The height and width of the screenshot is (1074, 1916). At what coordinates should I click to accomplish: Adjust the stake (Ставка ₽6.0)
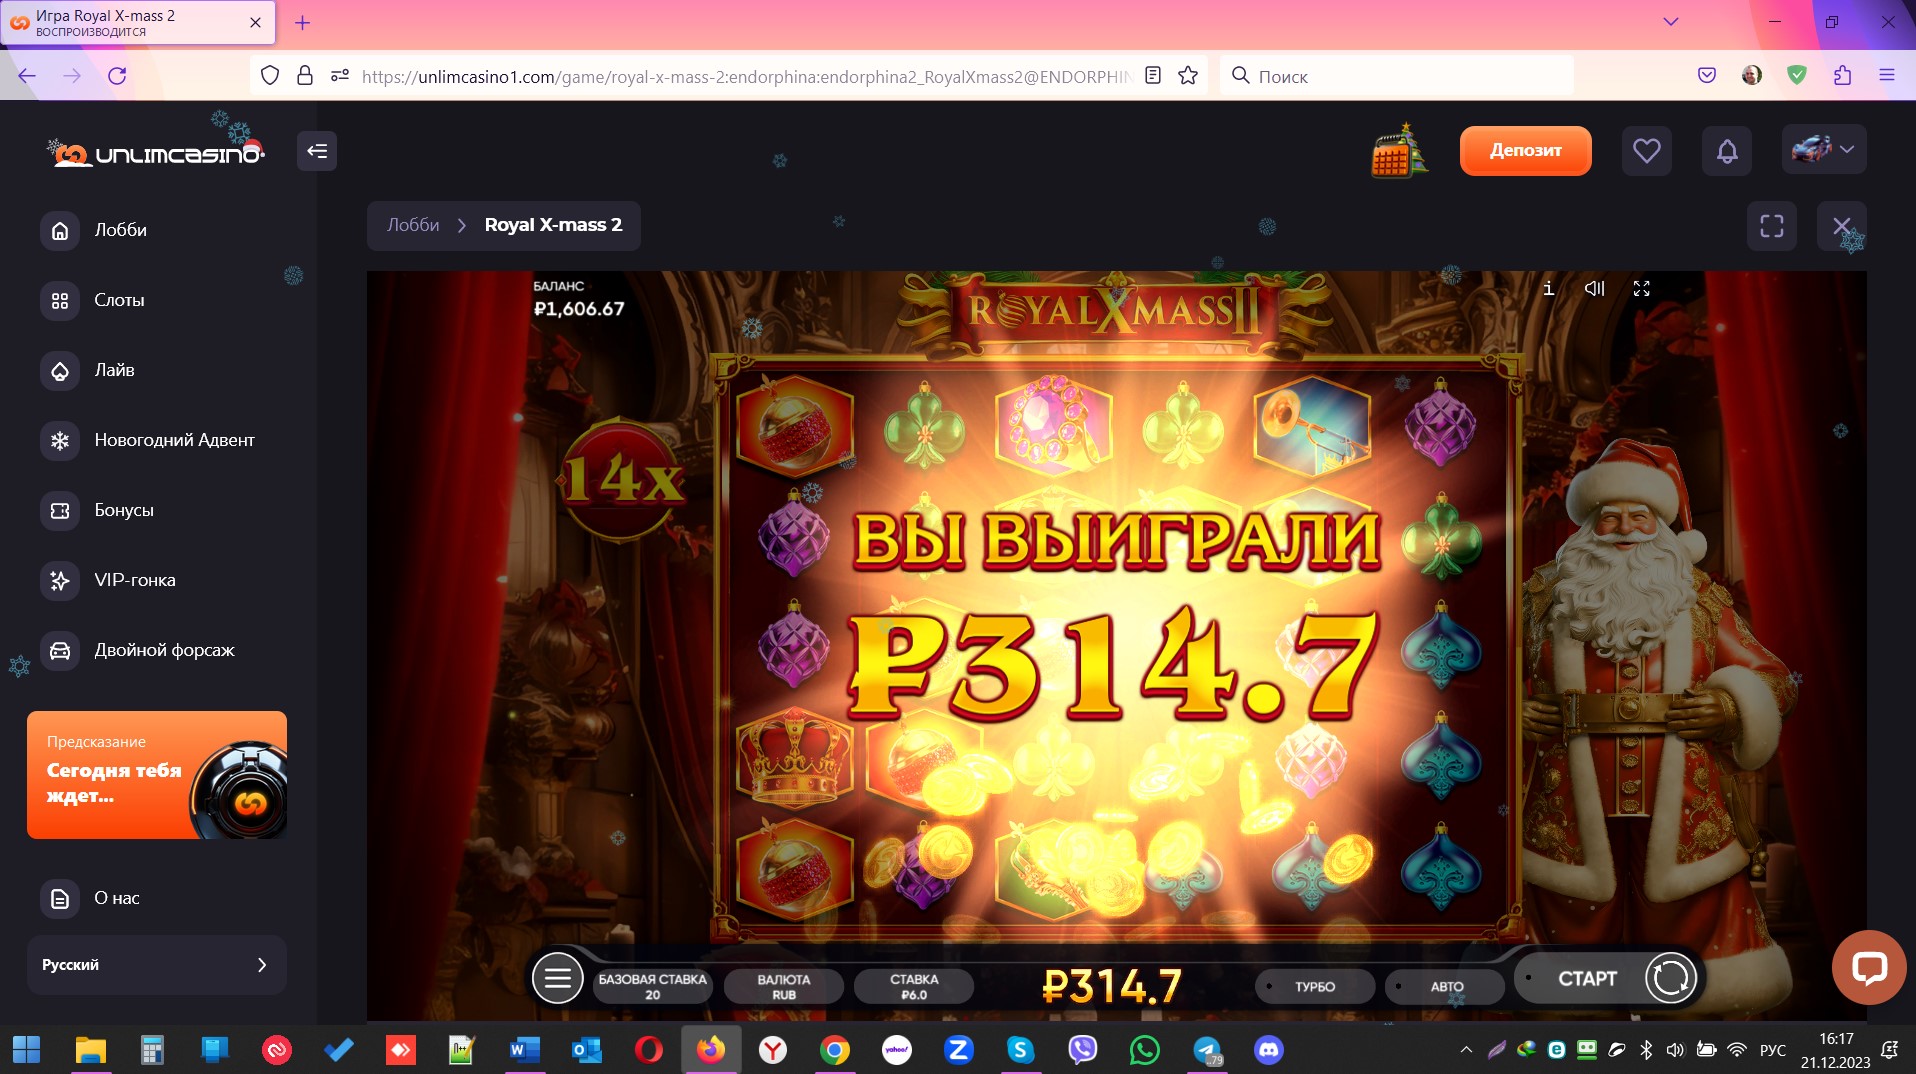click(x=914, y=986)
